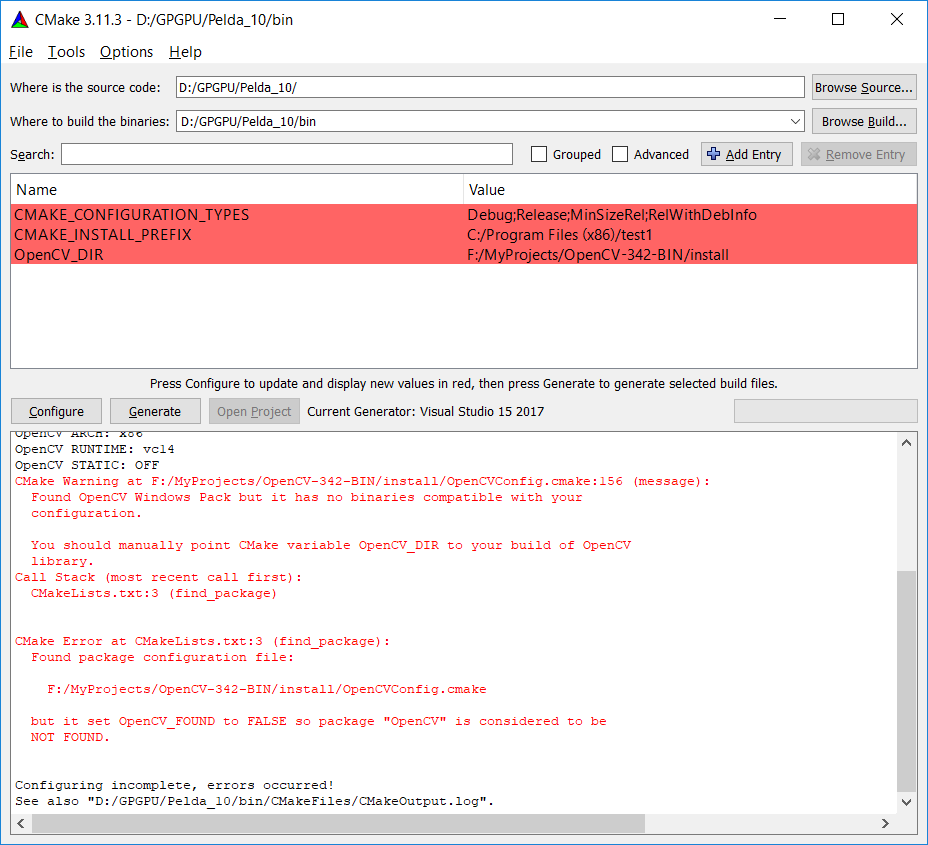This screenshot has height=845, width=928.
Task: Click the horizontal scrollbar thumb in output log
Action: pyautogui.click(x=337, y=823)
